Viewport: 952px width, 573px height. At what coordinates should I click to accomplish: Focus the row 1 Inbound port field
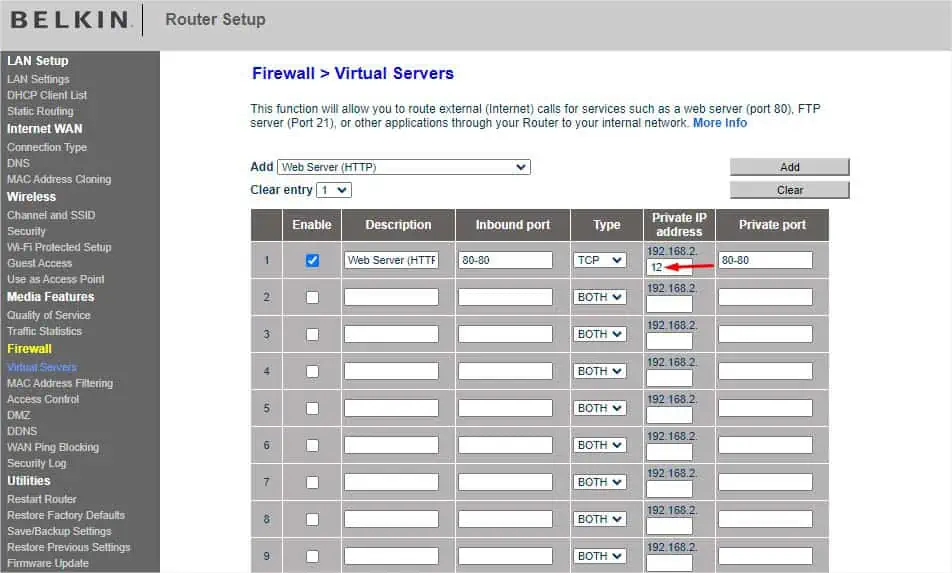pyautogui.click(x=505, y=260)
